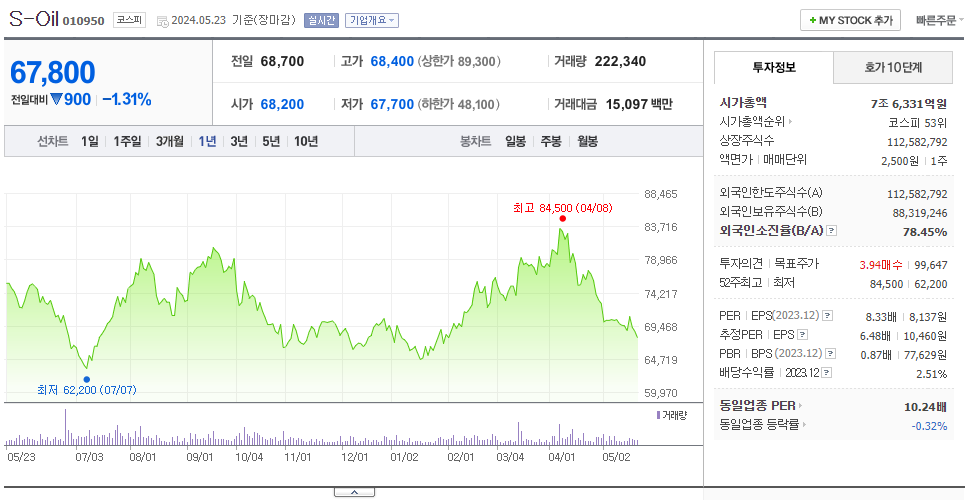Click the 거래량 222,340 value

(620, 62)
